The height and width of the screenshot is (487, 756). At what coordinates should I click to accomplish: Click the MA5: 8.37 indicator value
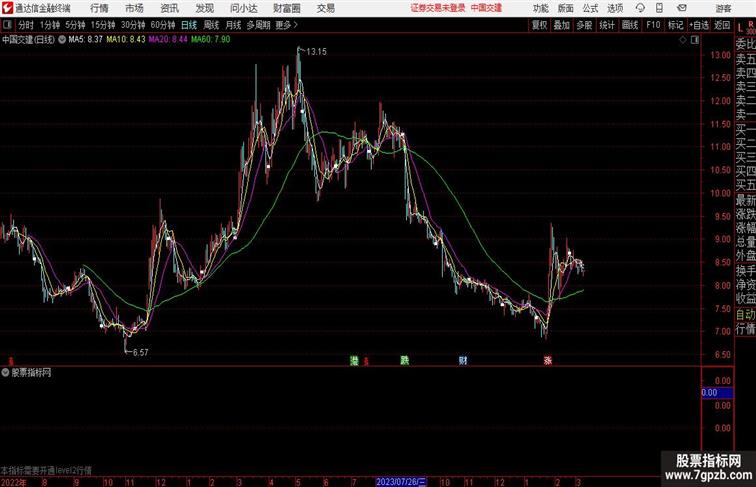tap(85, 40)
